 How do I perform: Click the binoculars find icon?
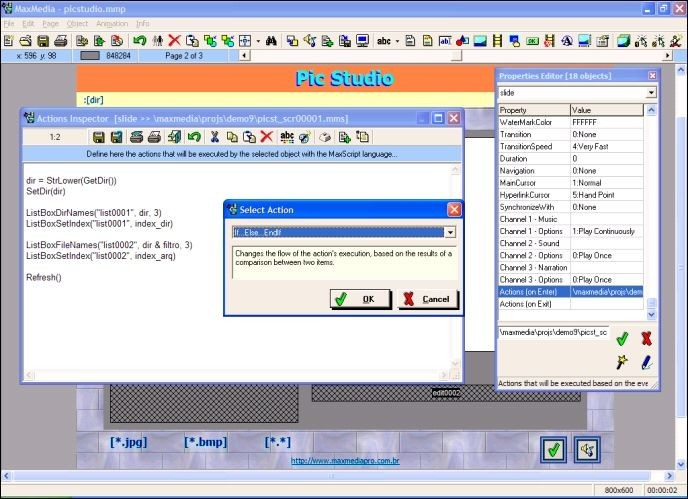click(271, 41)
